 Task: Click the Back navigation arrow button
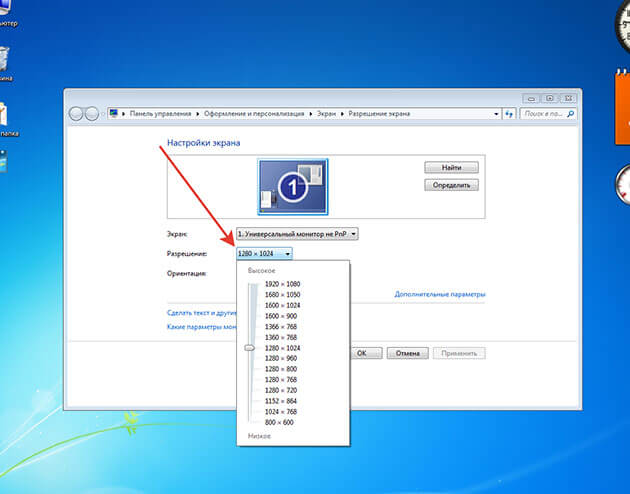pos(76,114)
